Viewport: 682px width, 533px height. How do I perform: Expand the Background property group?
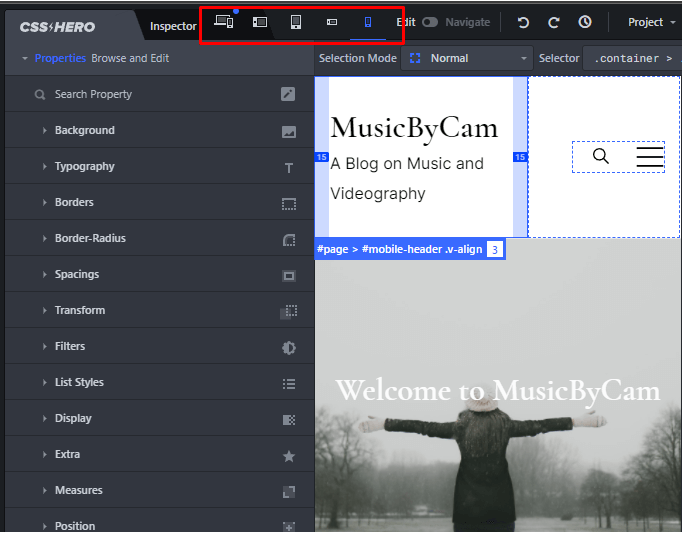click(84, 130)
